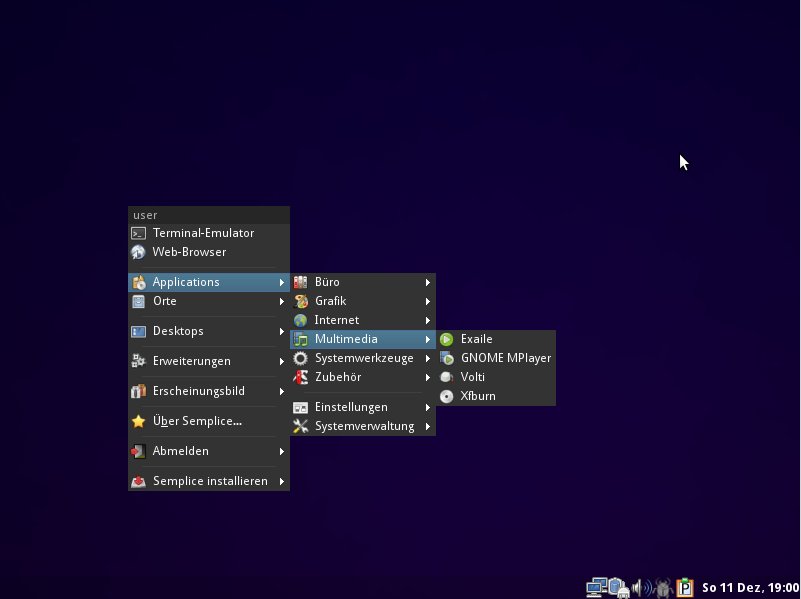Image resolution: width=801 pixels, height=599 pixels.
Task: Launch Xfburn by its label
Action: tap(478, 396)
